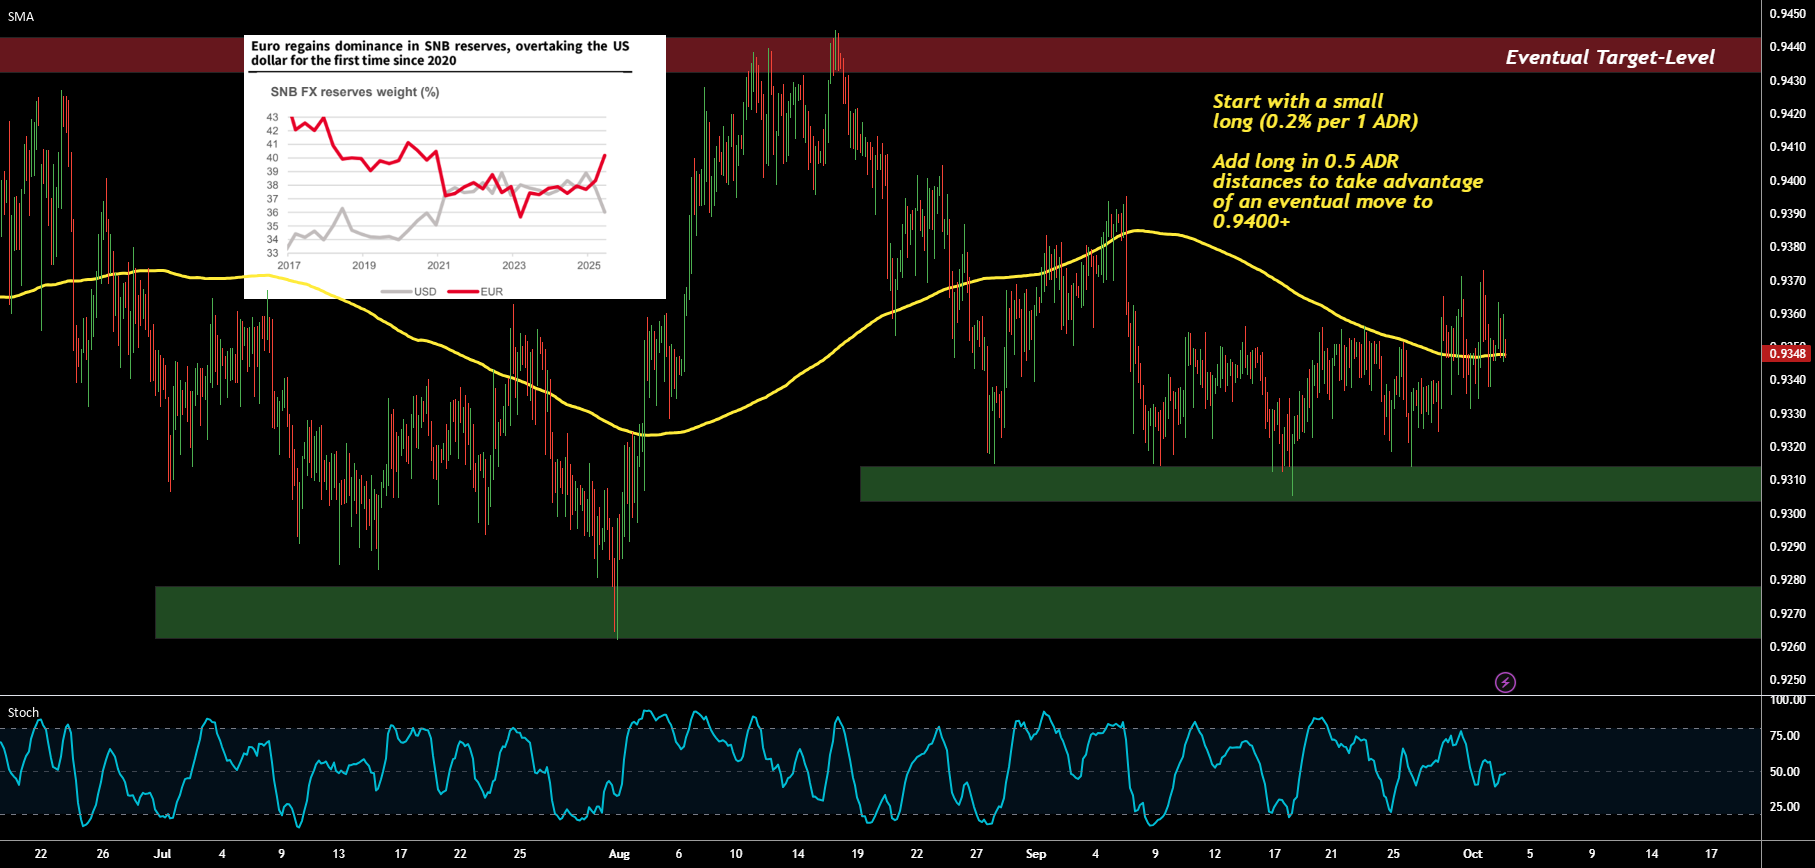Select the upper green support zone rectangle
The width and height of the screenshot is (1815, 868).
pyautogui.click(x=1310, y=484)
